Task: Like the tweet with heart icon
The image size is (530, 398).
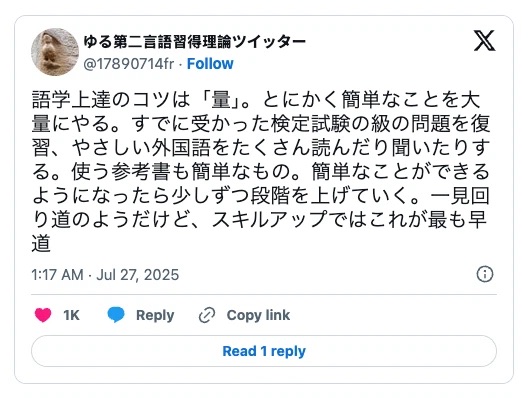Action: (x=43, y=315)
